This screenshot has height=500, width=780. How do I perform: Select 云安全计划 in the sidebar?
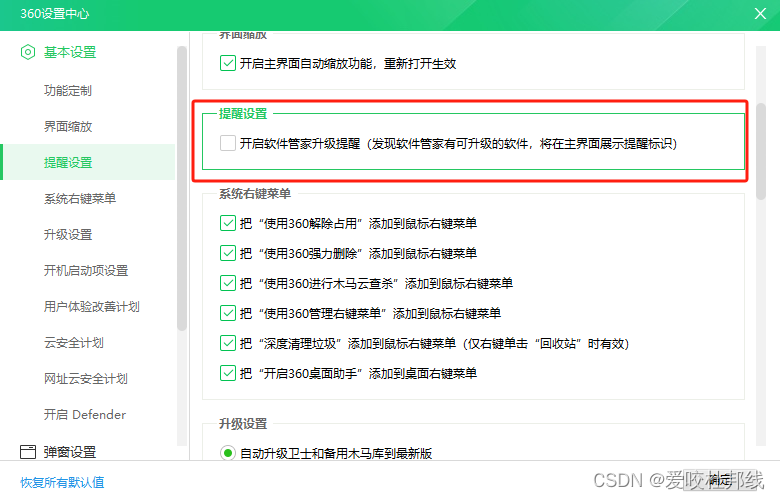(x=74, y=343)
